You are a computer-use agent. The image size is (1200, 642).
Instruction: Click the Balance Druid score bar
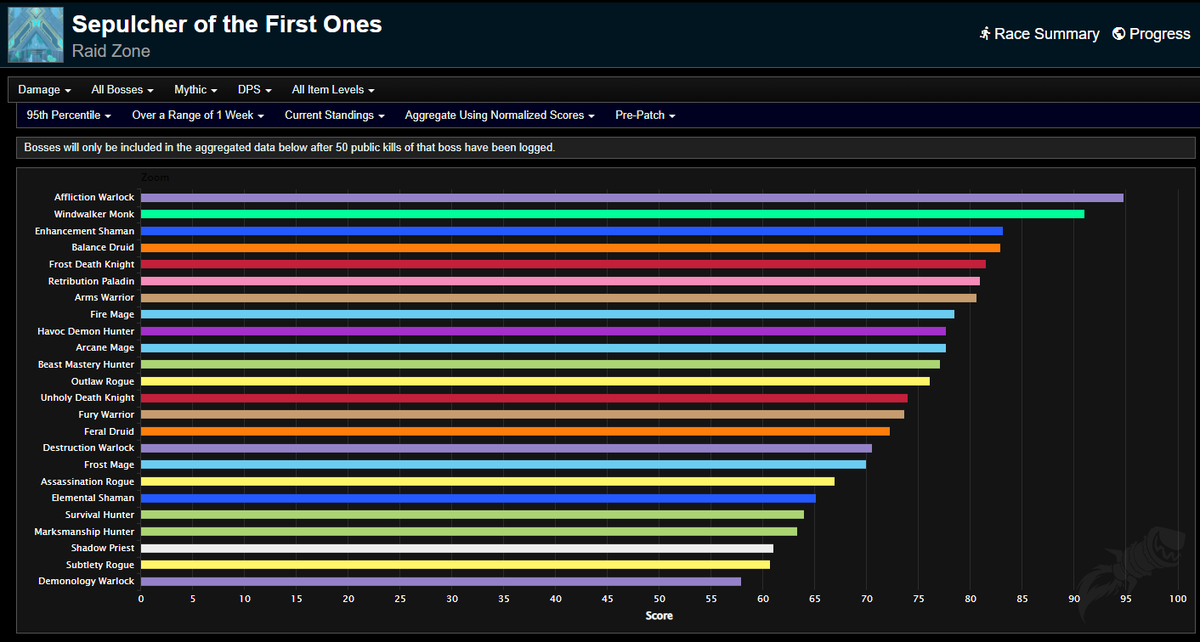[x=570, y=248]
